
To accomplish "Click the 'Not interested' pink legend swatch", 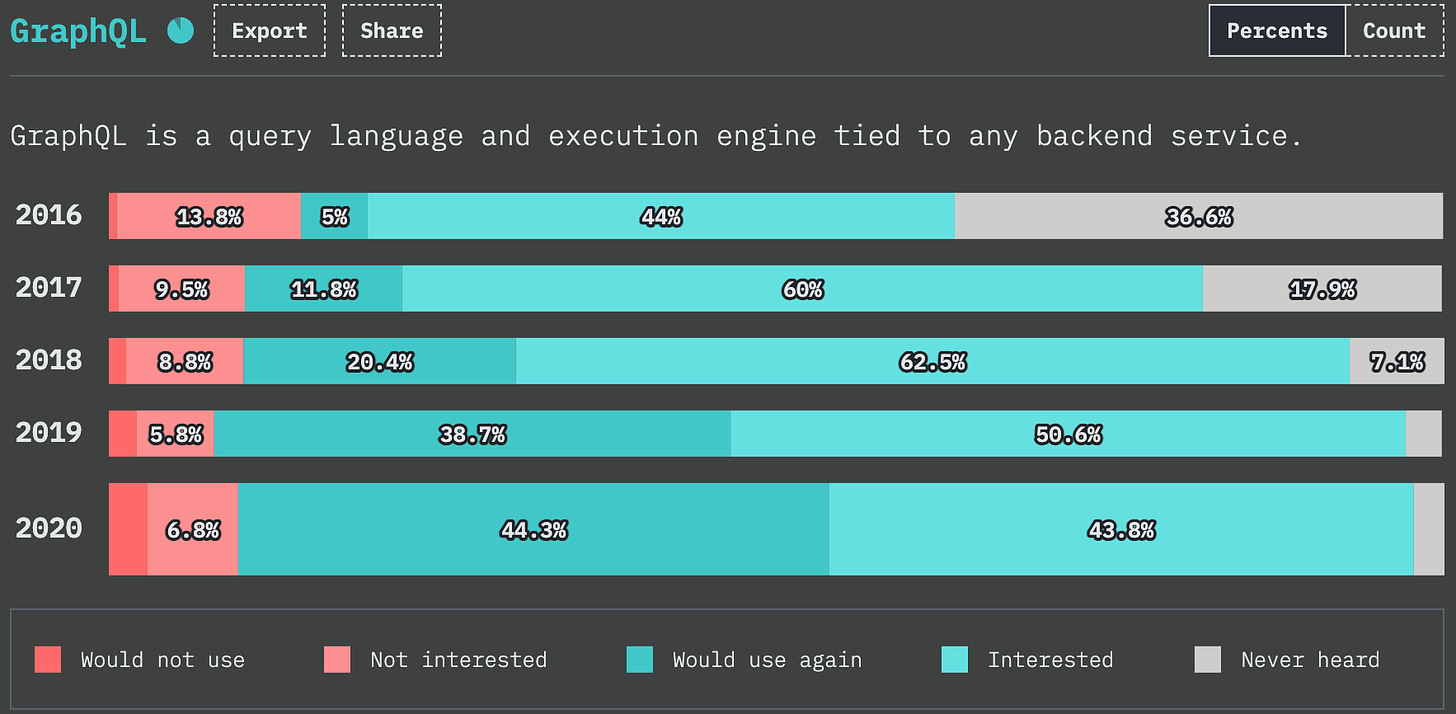I will [337, 660].
